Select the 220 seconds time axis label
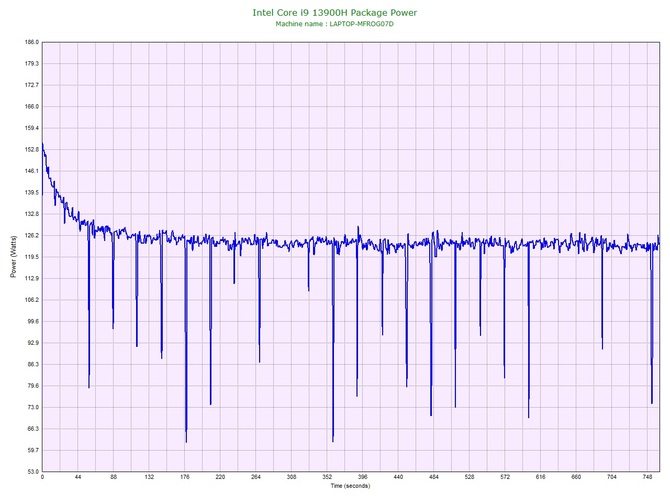Viewport: 670px width, 503px height. [220, 477]
